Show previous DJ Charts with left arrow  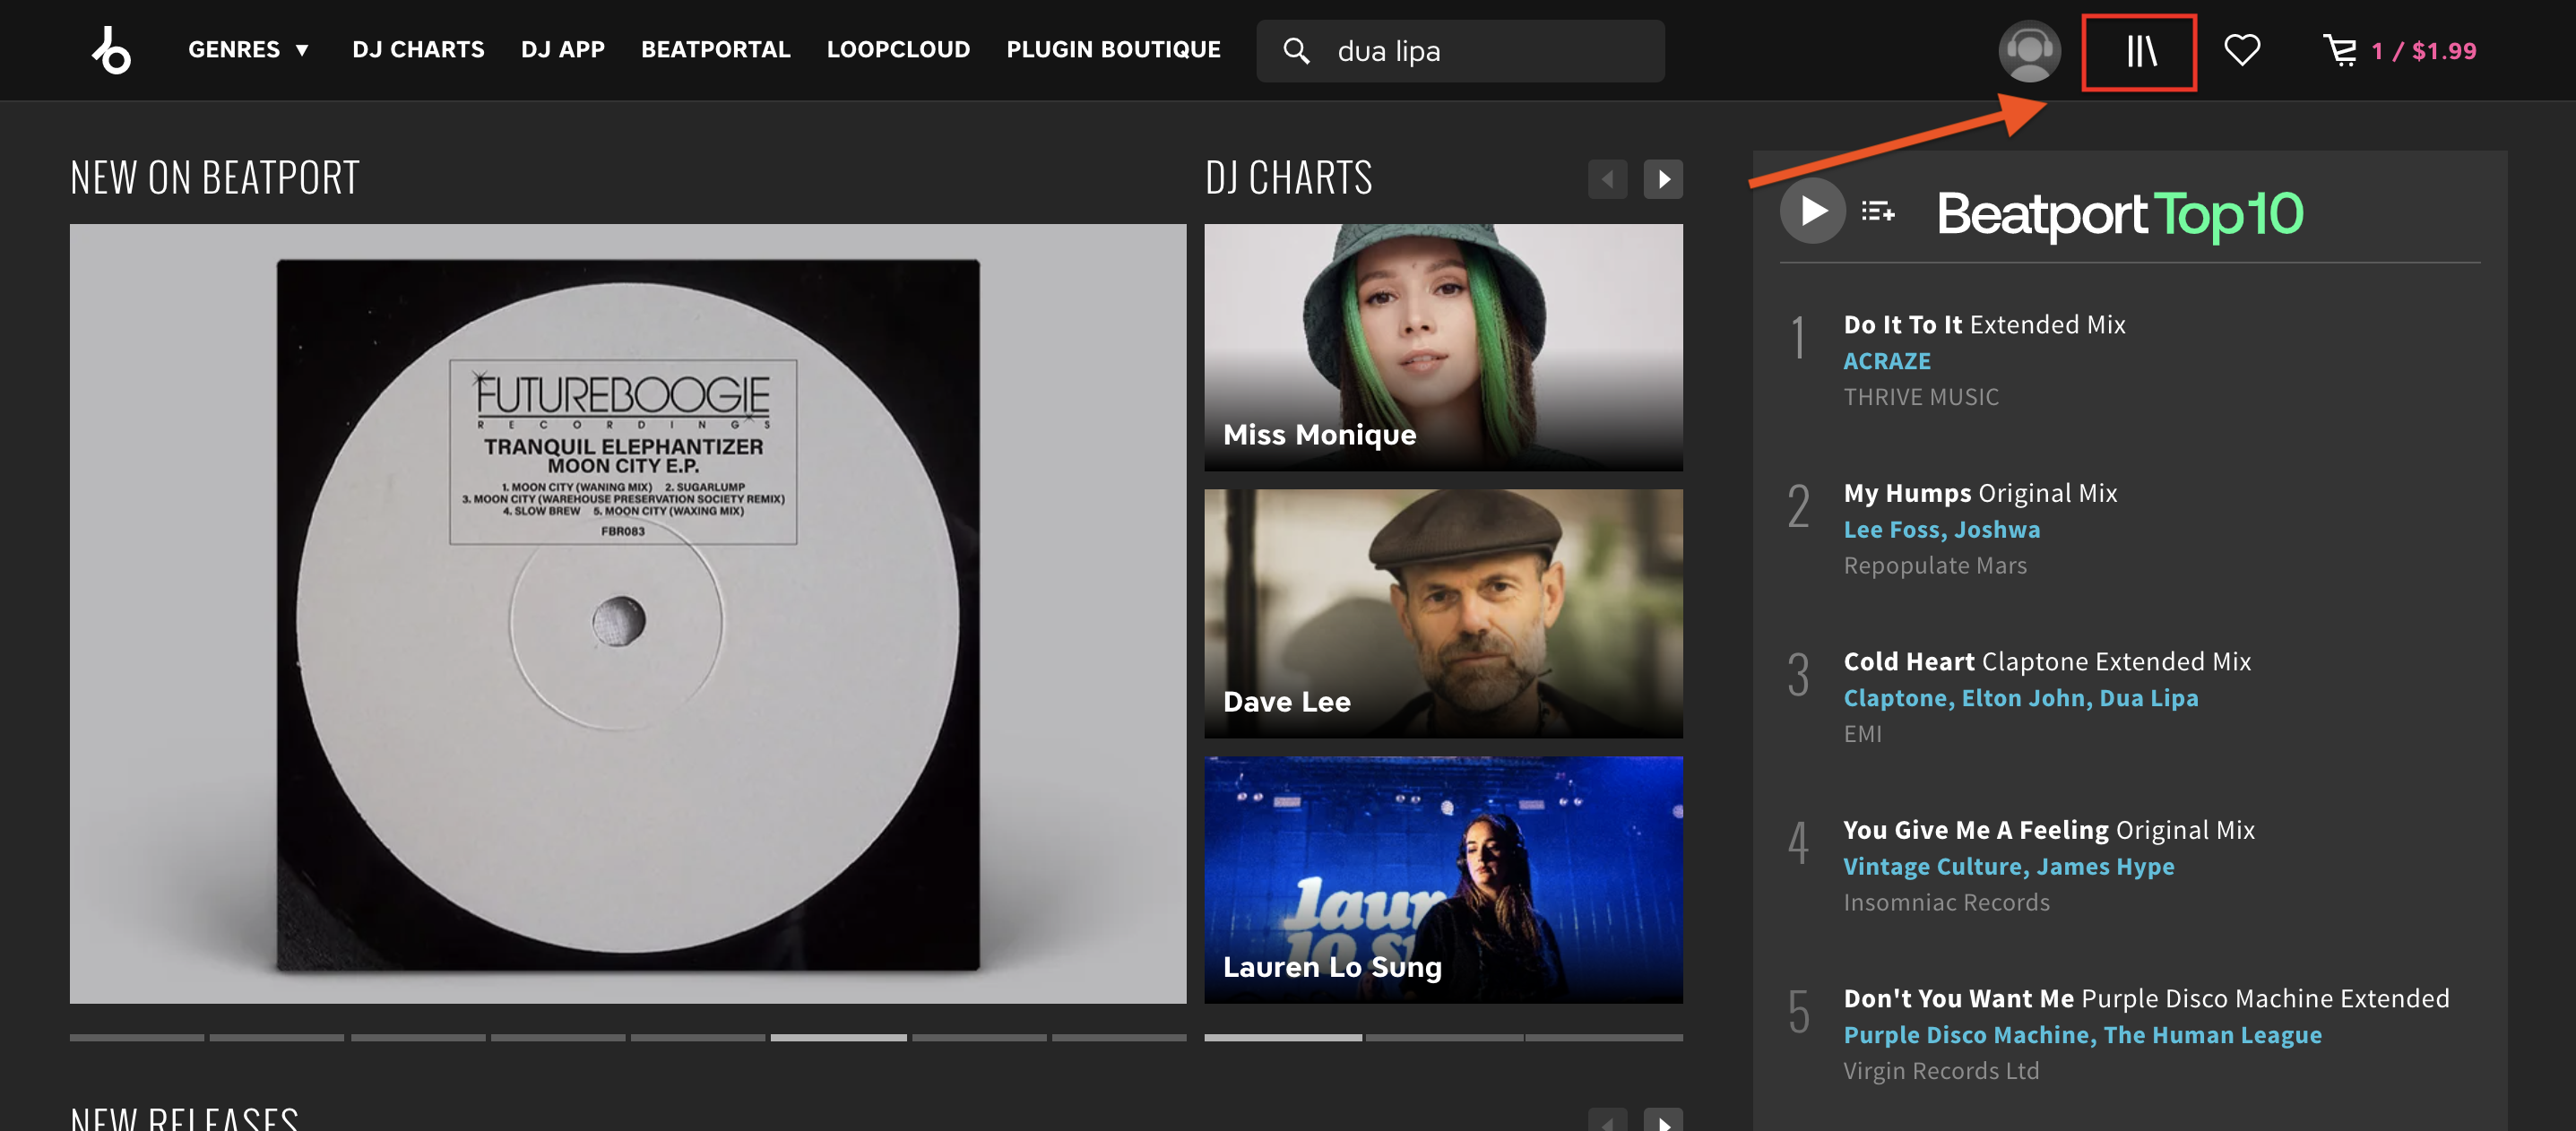tap(1607, 179)
